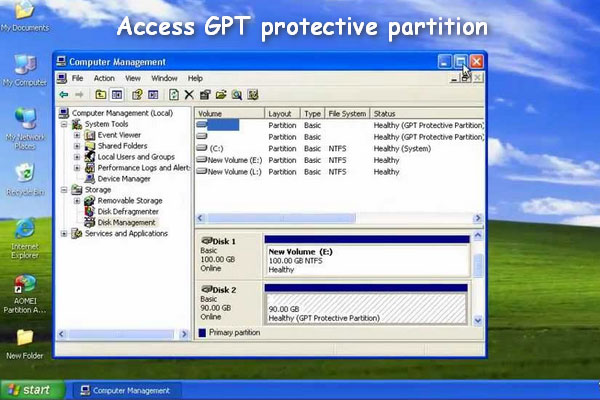Viewport: 600px width, 400px height.
Task: Select the New Volume (L:) row
Action: [340, 172]
